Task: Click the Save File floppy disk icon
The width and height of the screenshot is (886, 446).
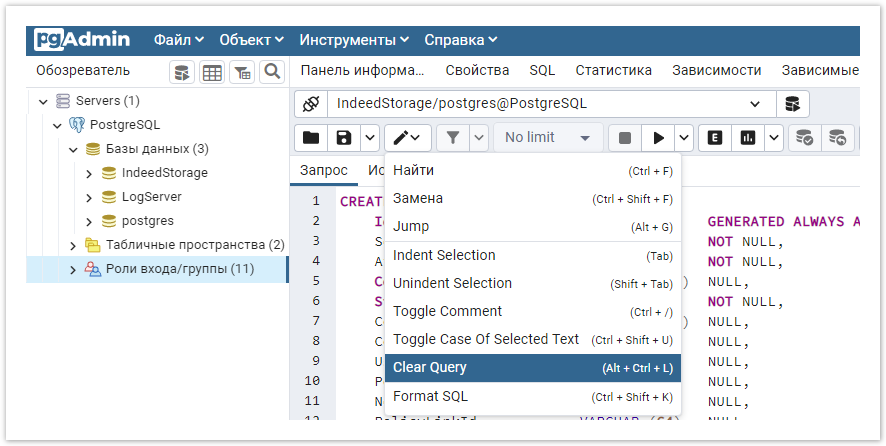Action: coord(343,137)
